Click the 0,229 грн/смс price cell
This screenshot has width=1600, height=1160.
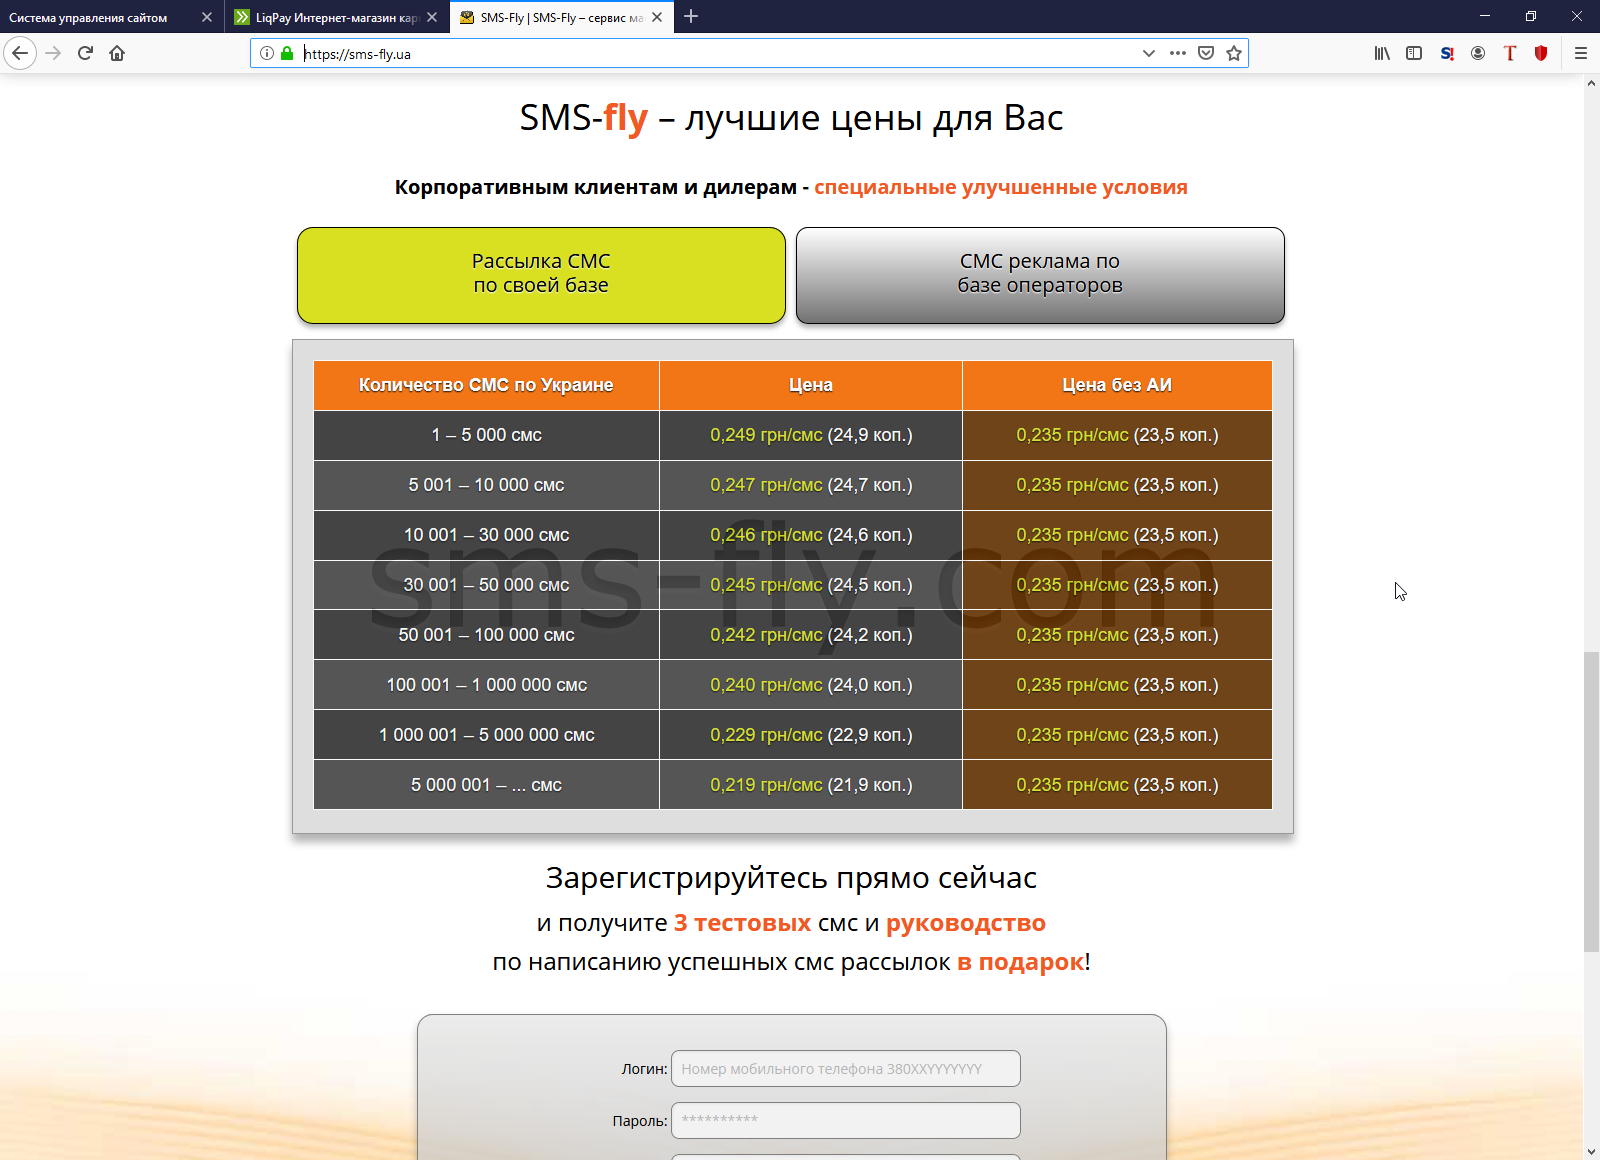(x=811, y=735)
